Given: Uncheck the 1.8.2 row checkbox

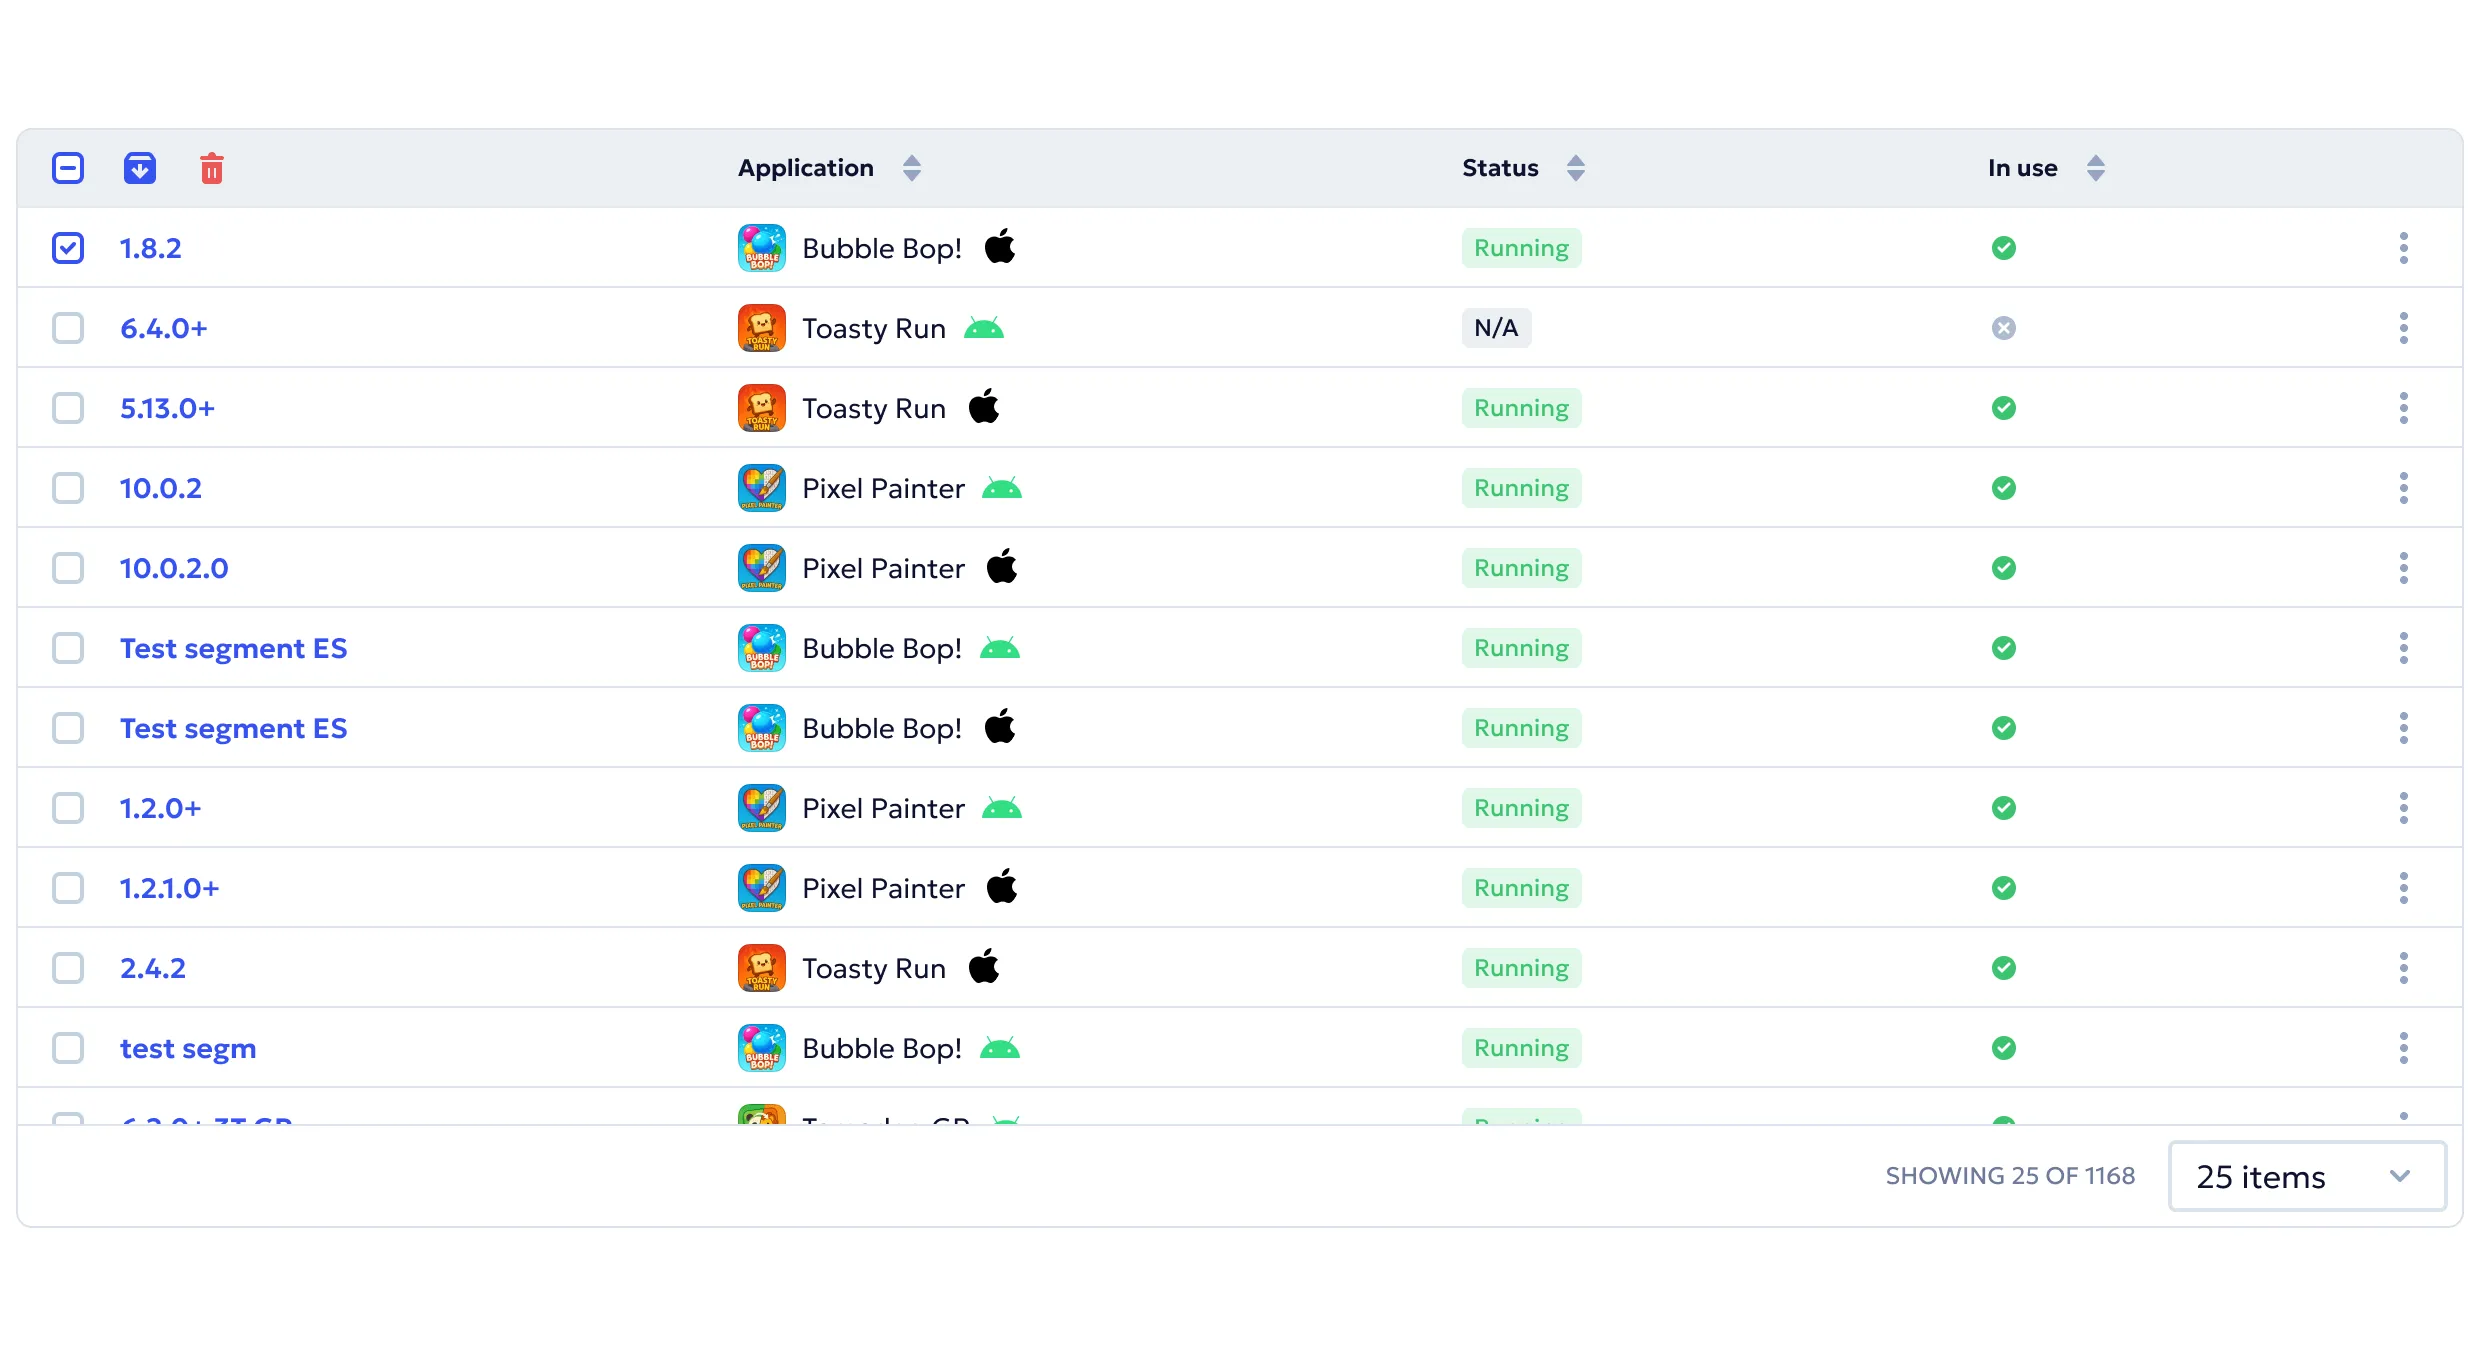Looking at the screenshot, I should point(68,248).
